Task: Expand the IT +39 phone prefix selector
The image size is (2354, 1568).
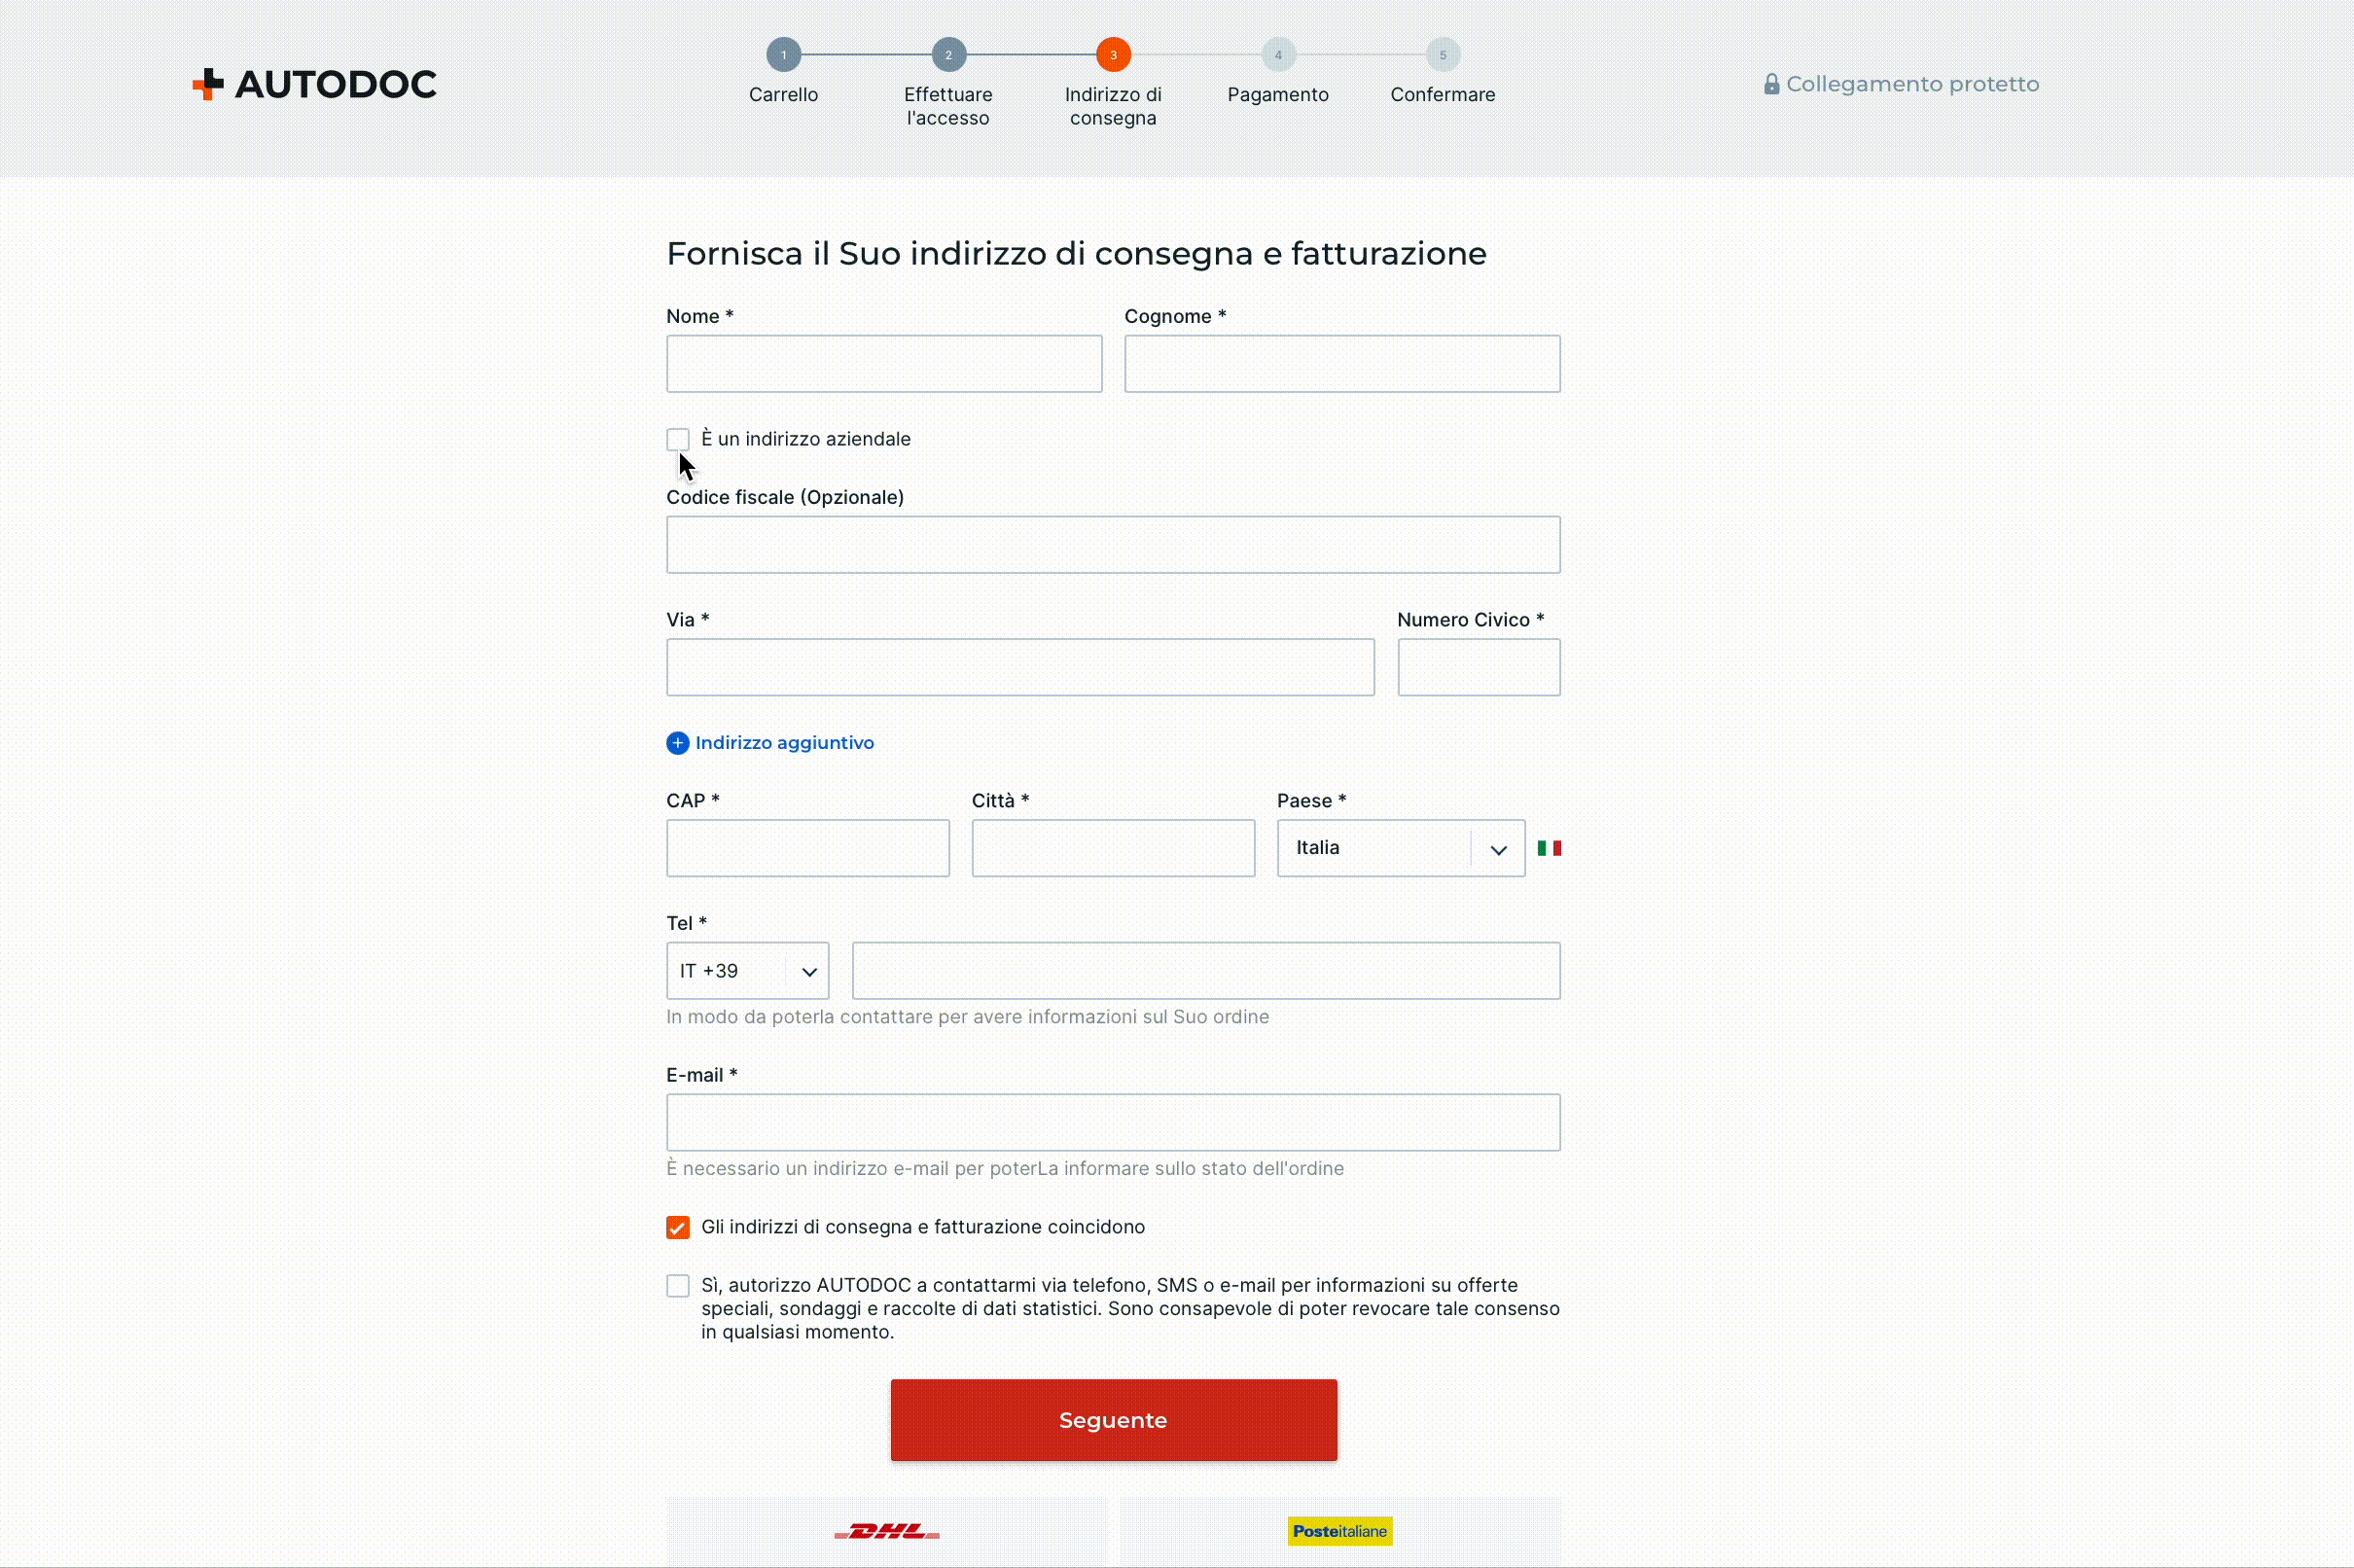Action: pyautogui.click(x=747, y=971)
